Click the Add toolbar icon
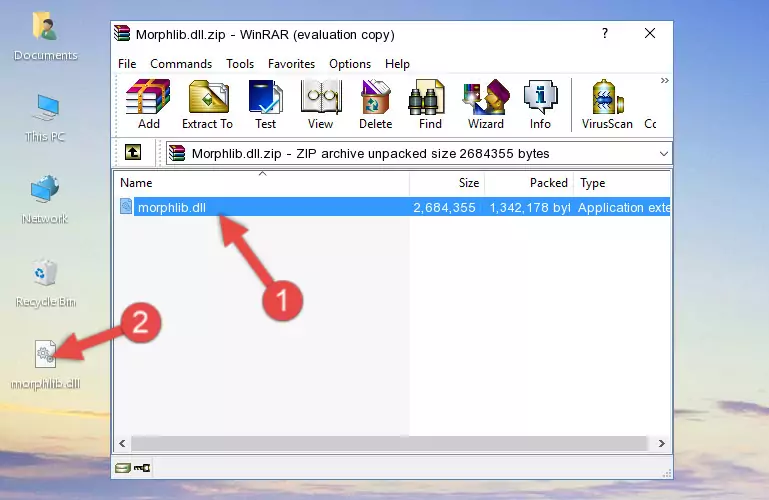This screenshot has width=769, height=500. [x=148, y=104]
